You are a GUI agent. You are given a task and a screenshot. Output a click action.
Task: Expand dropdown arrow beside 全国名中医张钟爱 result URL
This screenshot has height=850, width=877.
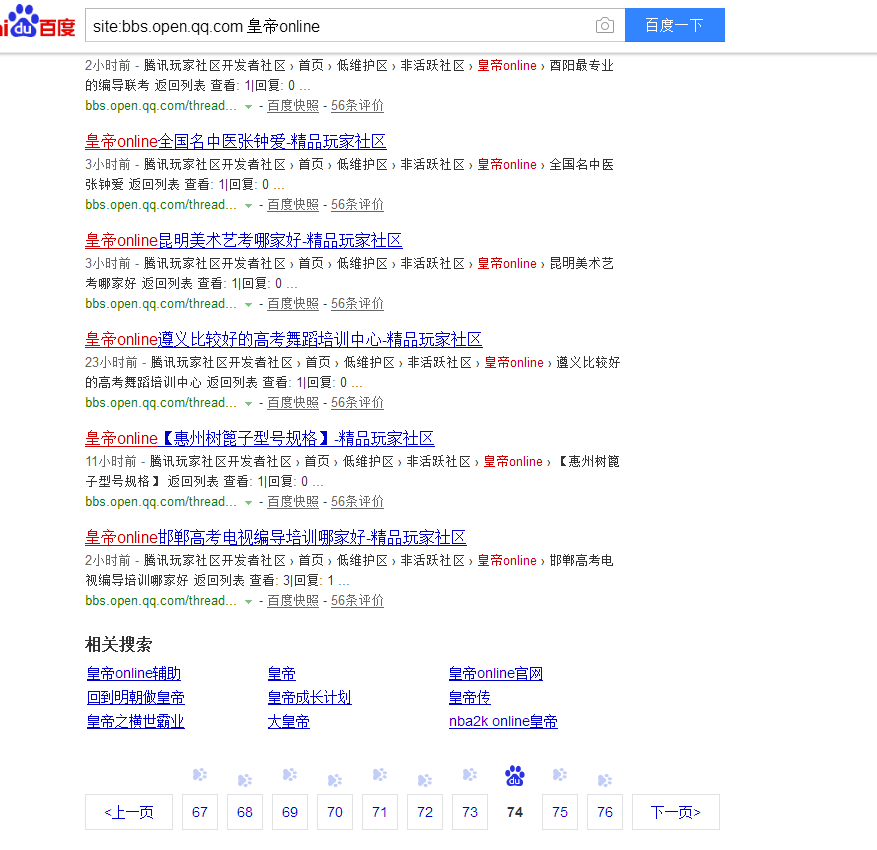tap(248, 206)
